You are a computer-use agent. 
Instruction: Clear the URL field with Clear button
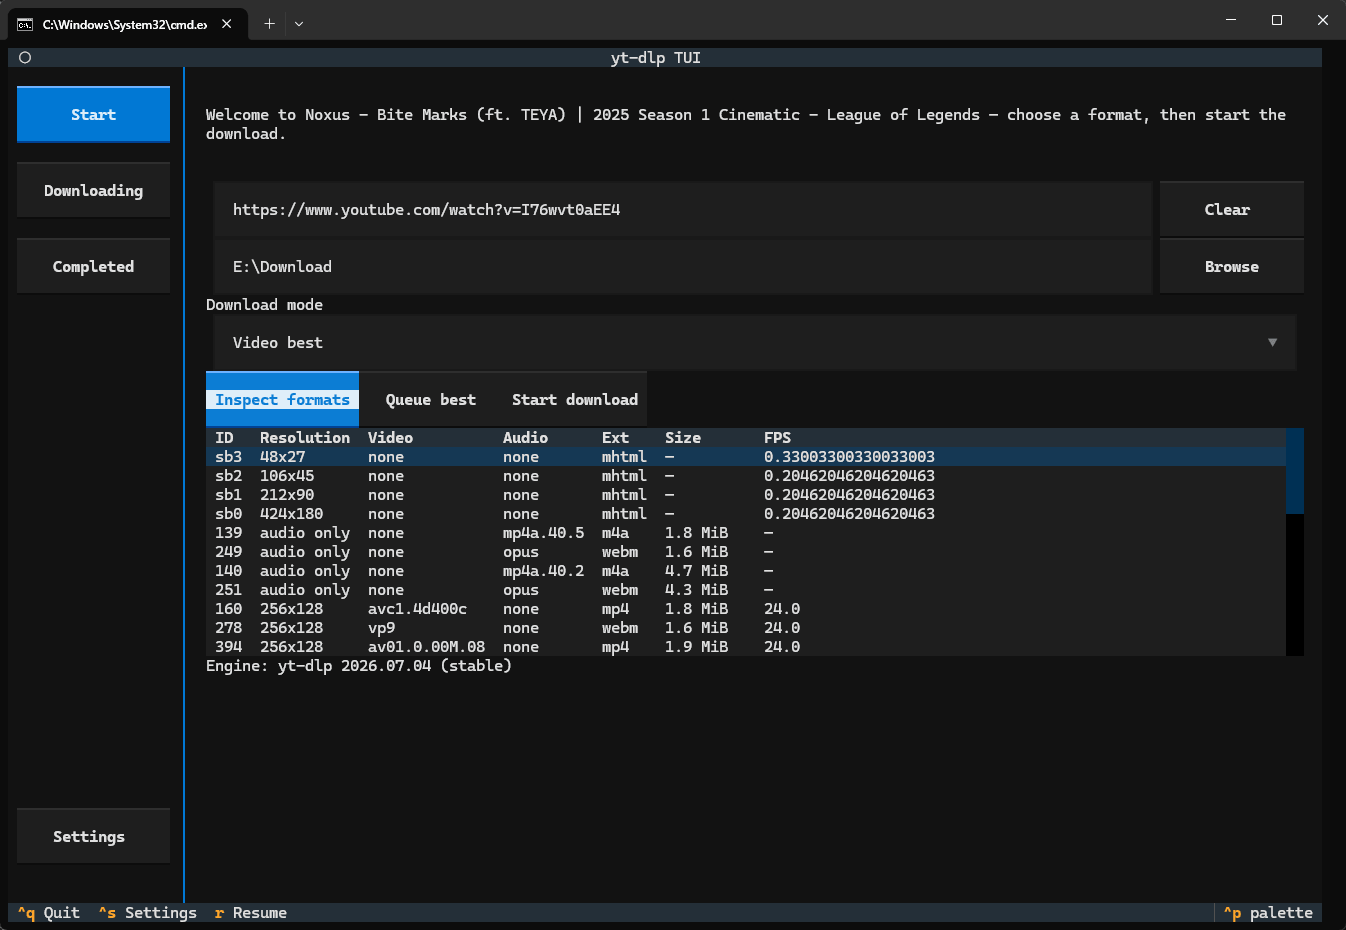[1231, 210]
